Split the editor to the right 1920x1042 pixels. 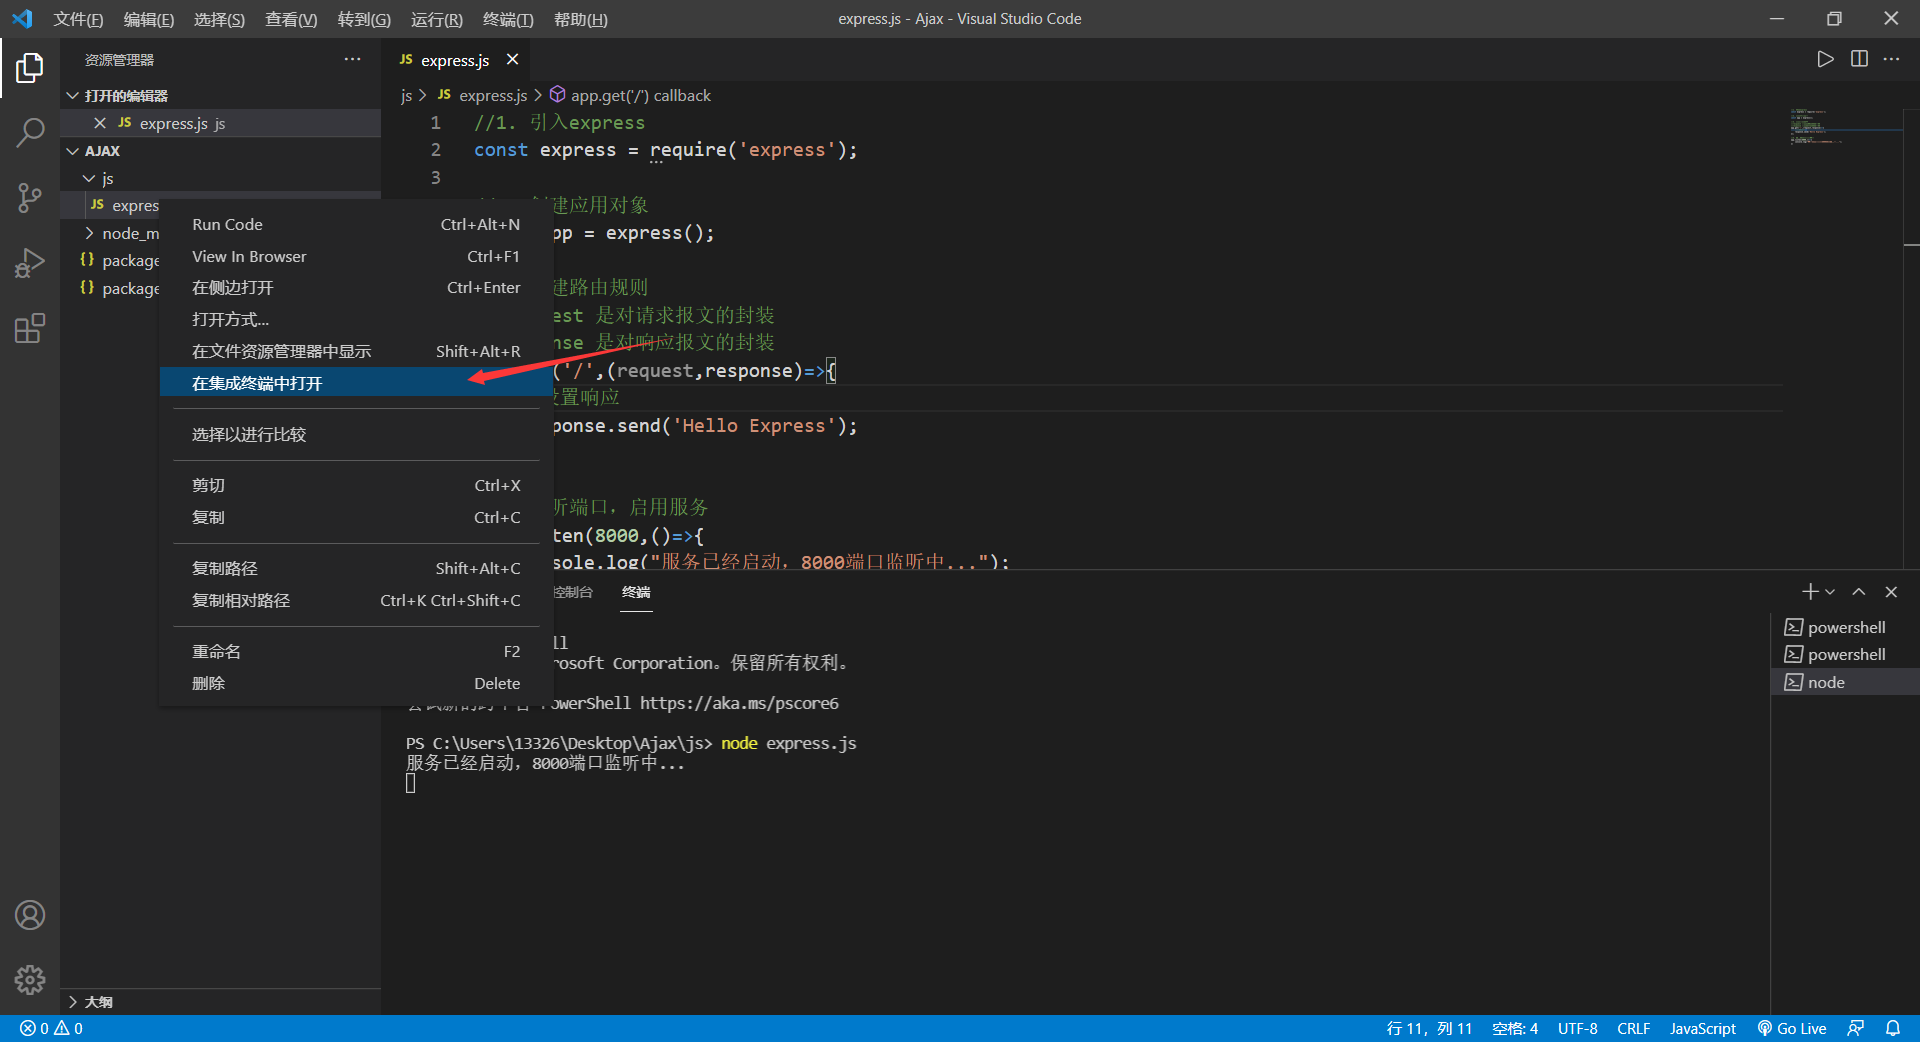tap(1859, 59)
